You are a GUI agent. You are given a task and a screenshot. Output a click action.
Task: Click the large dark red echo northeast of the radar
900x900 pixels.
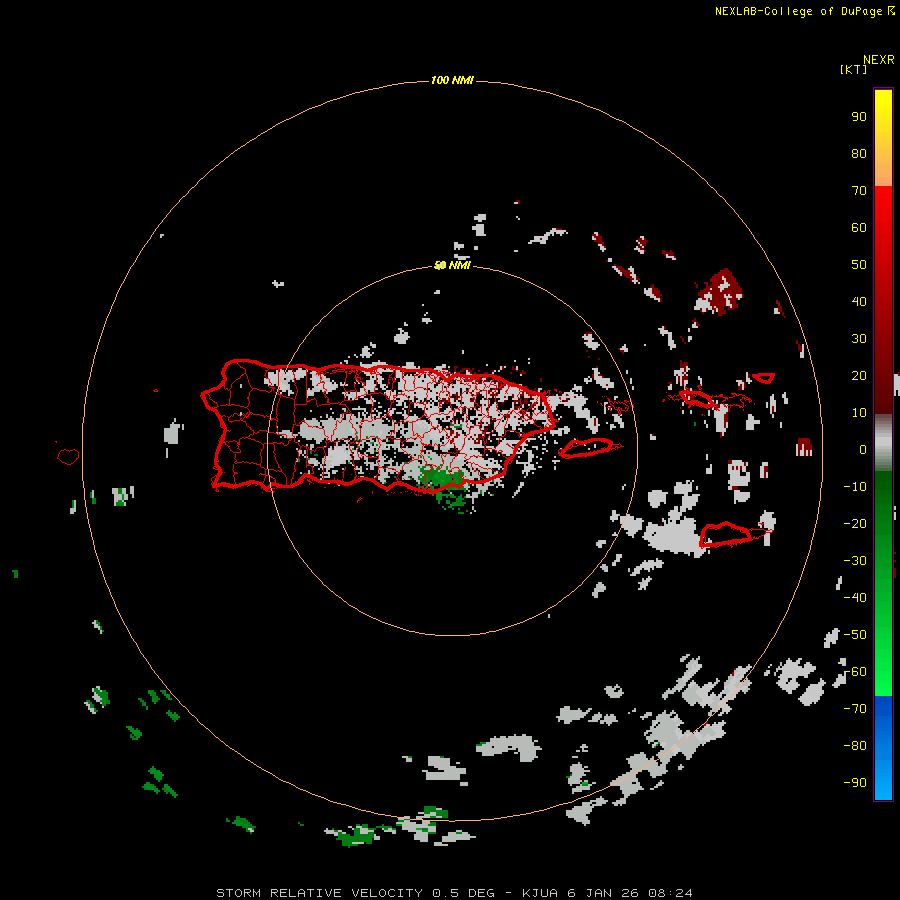719,292
